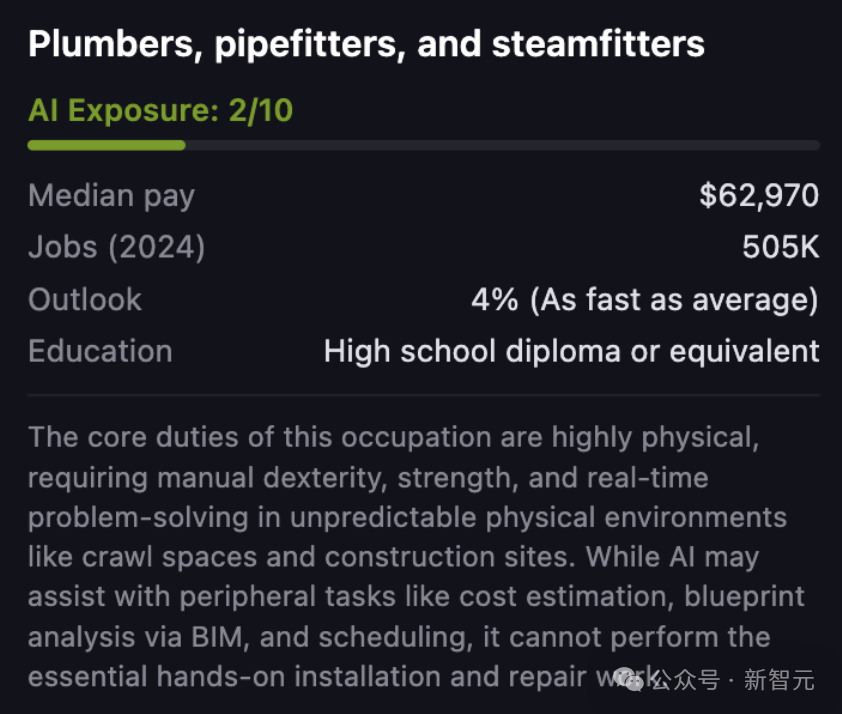The height and width of the screenshot is (714, 842).
Task: Click the "Median pay" label
Action: 111,196
